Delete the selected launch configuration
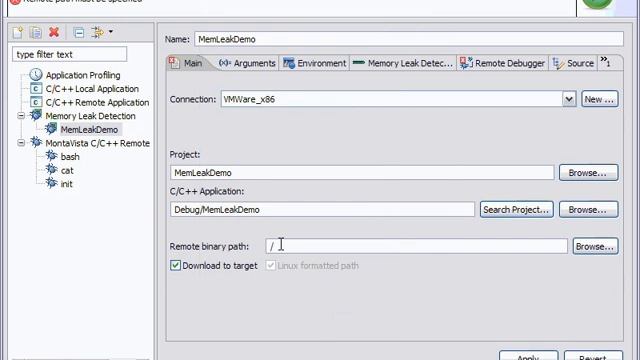This screenshot has width=640, height=360. pyautogui.click(x=54, y=32)
